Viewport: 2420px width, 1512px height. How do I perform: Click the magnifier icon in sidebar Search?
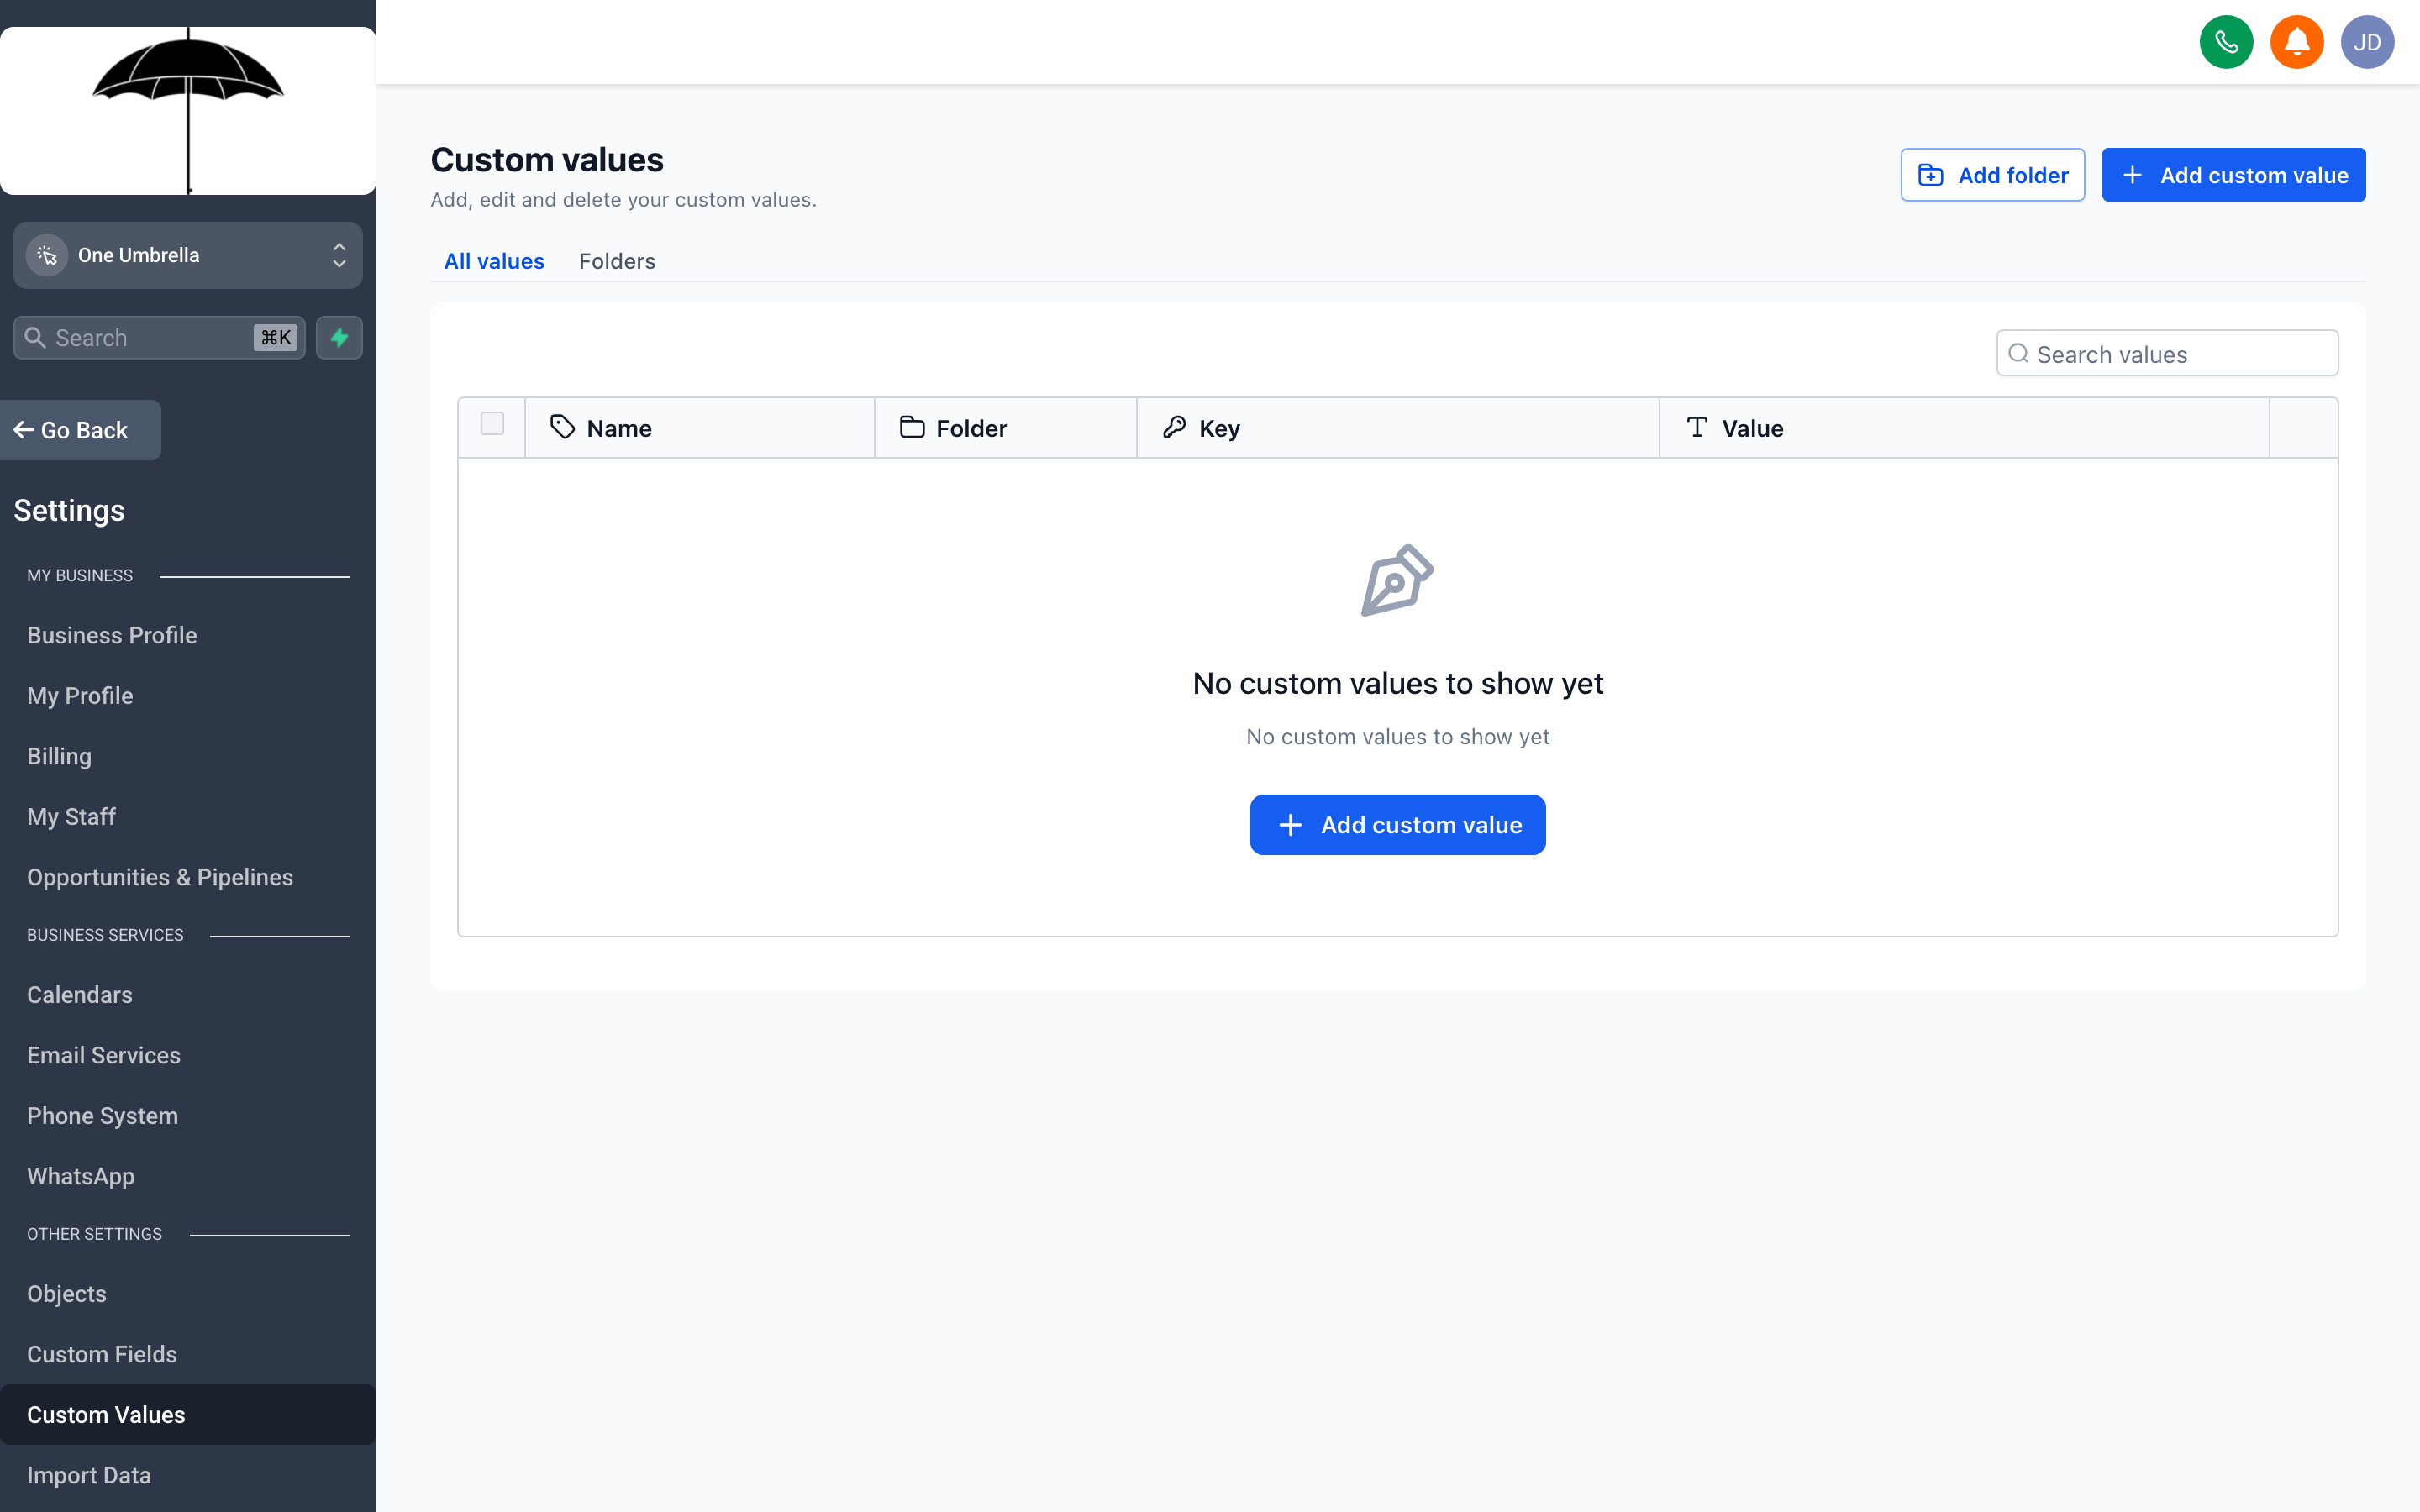point(35,338)
